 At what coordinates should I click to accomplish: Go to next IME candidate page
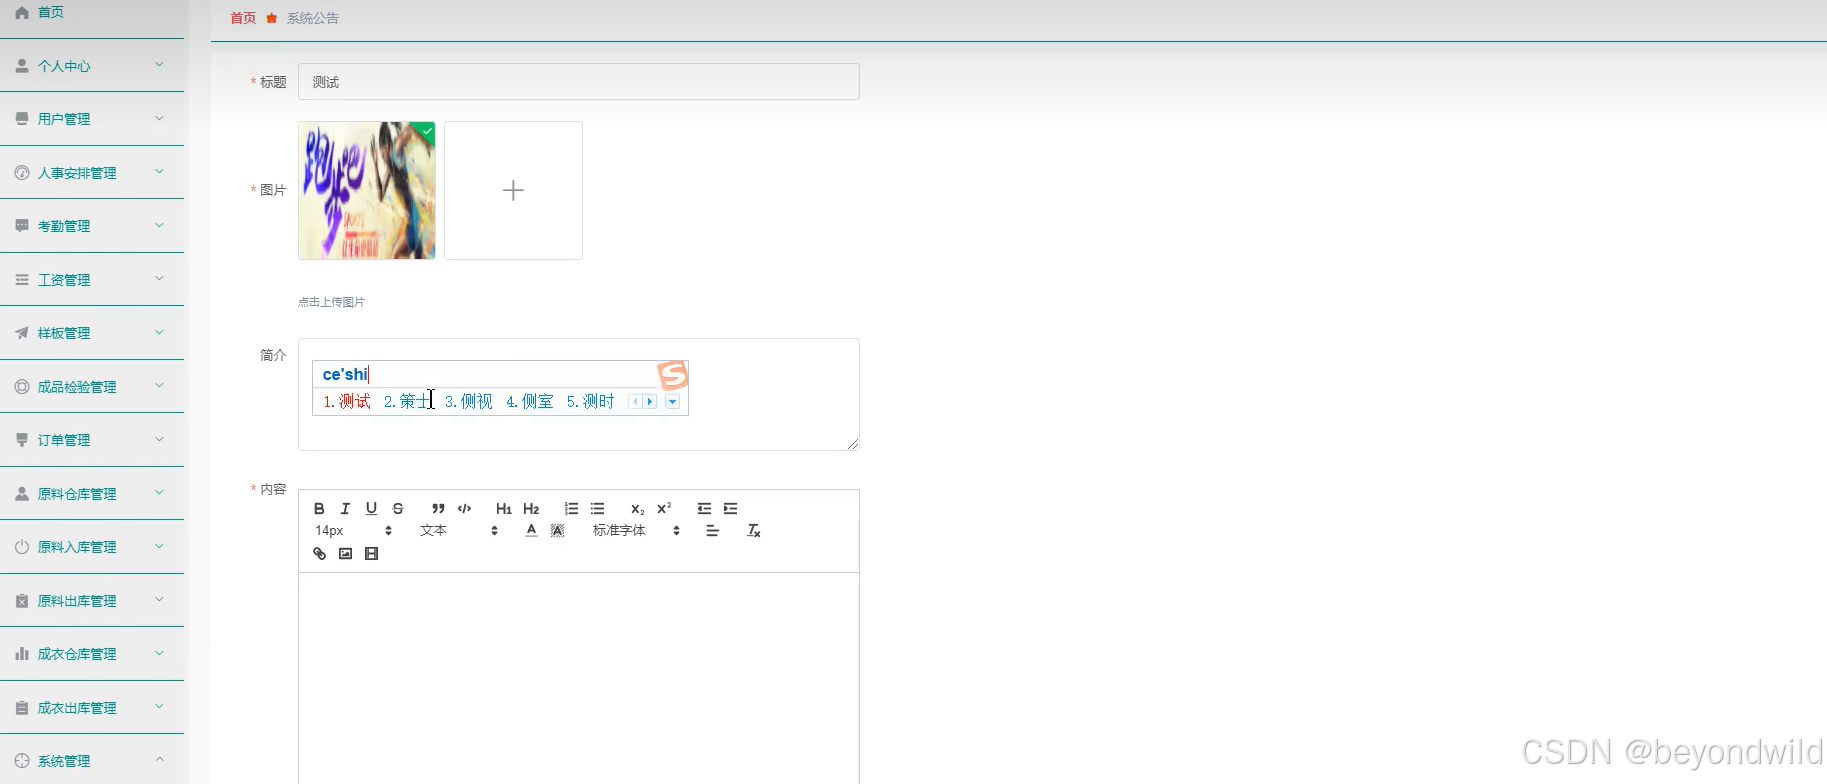point(650,401)
